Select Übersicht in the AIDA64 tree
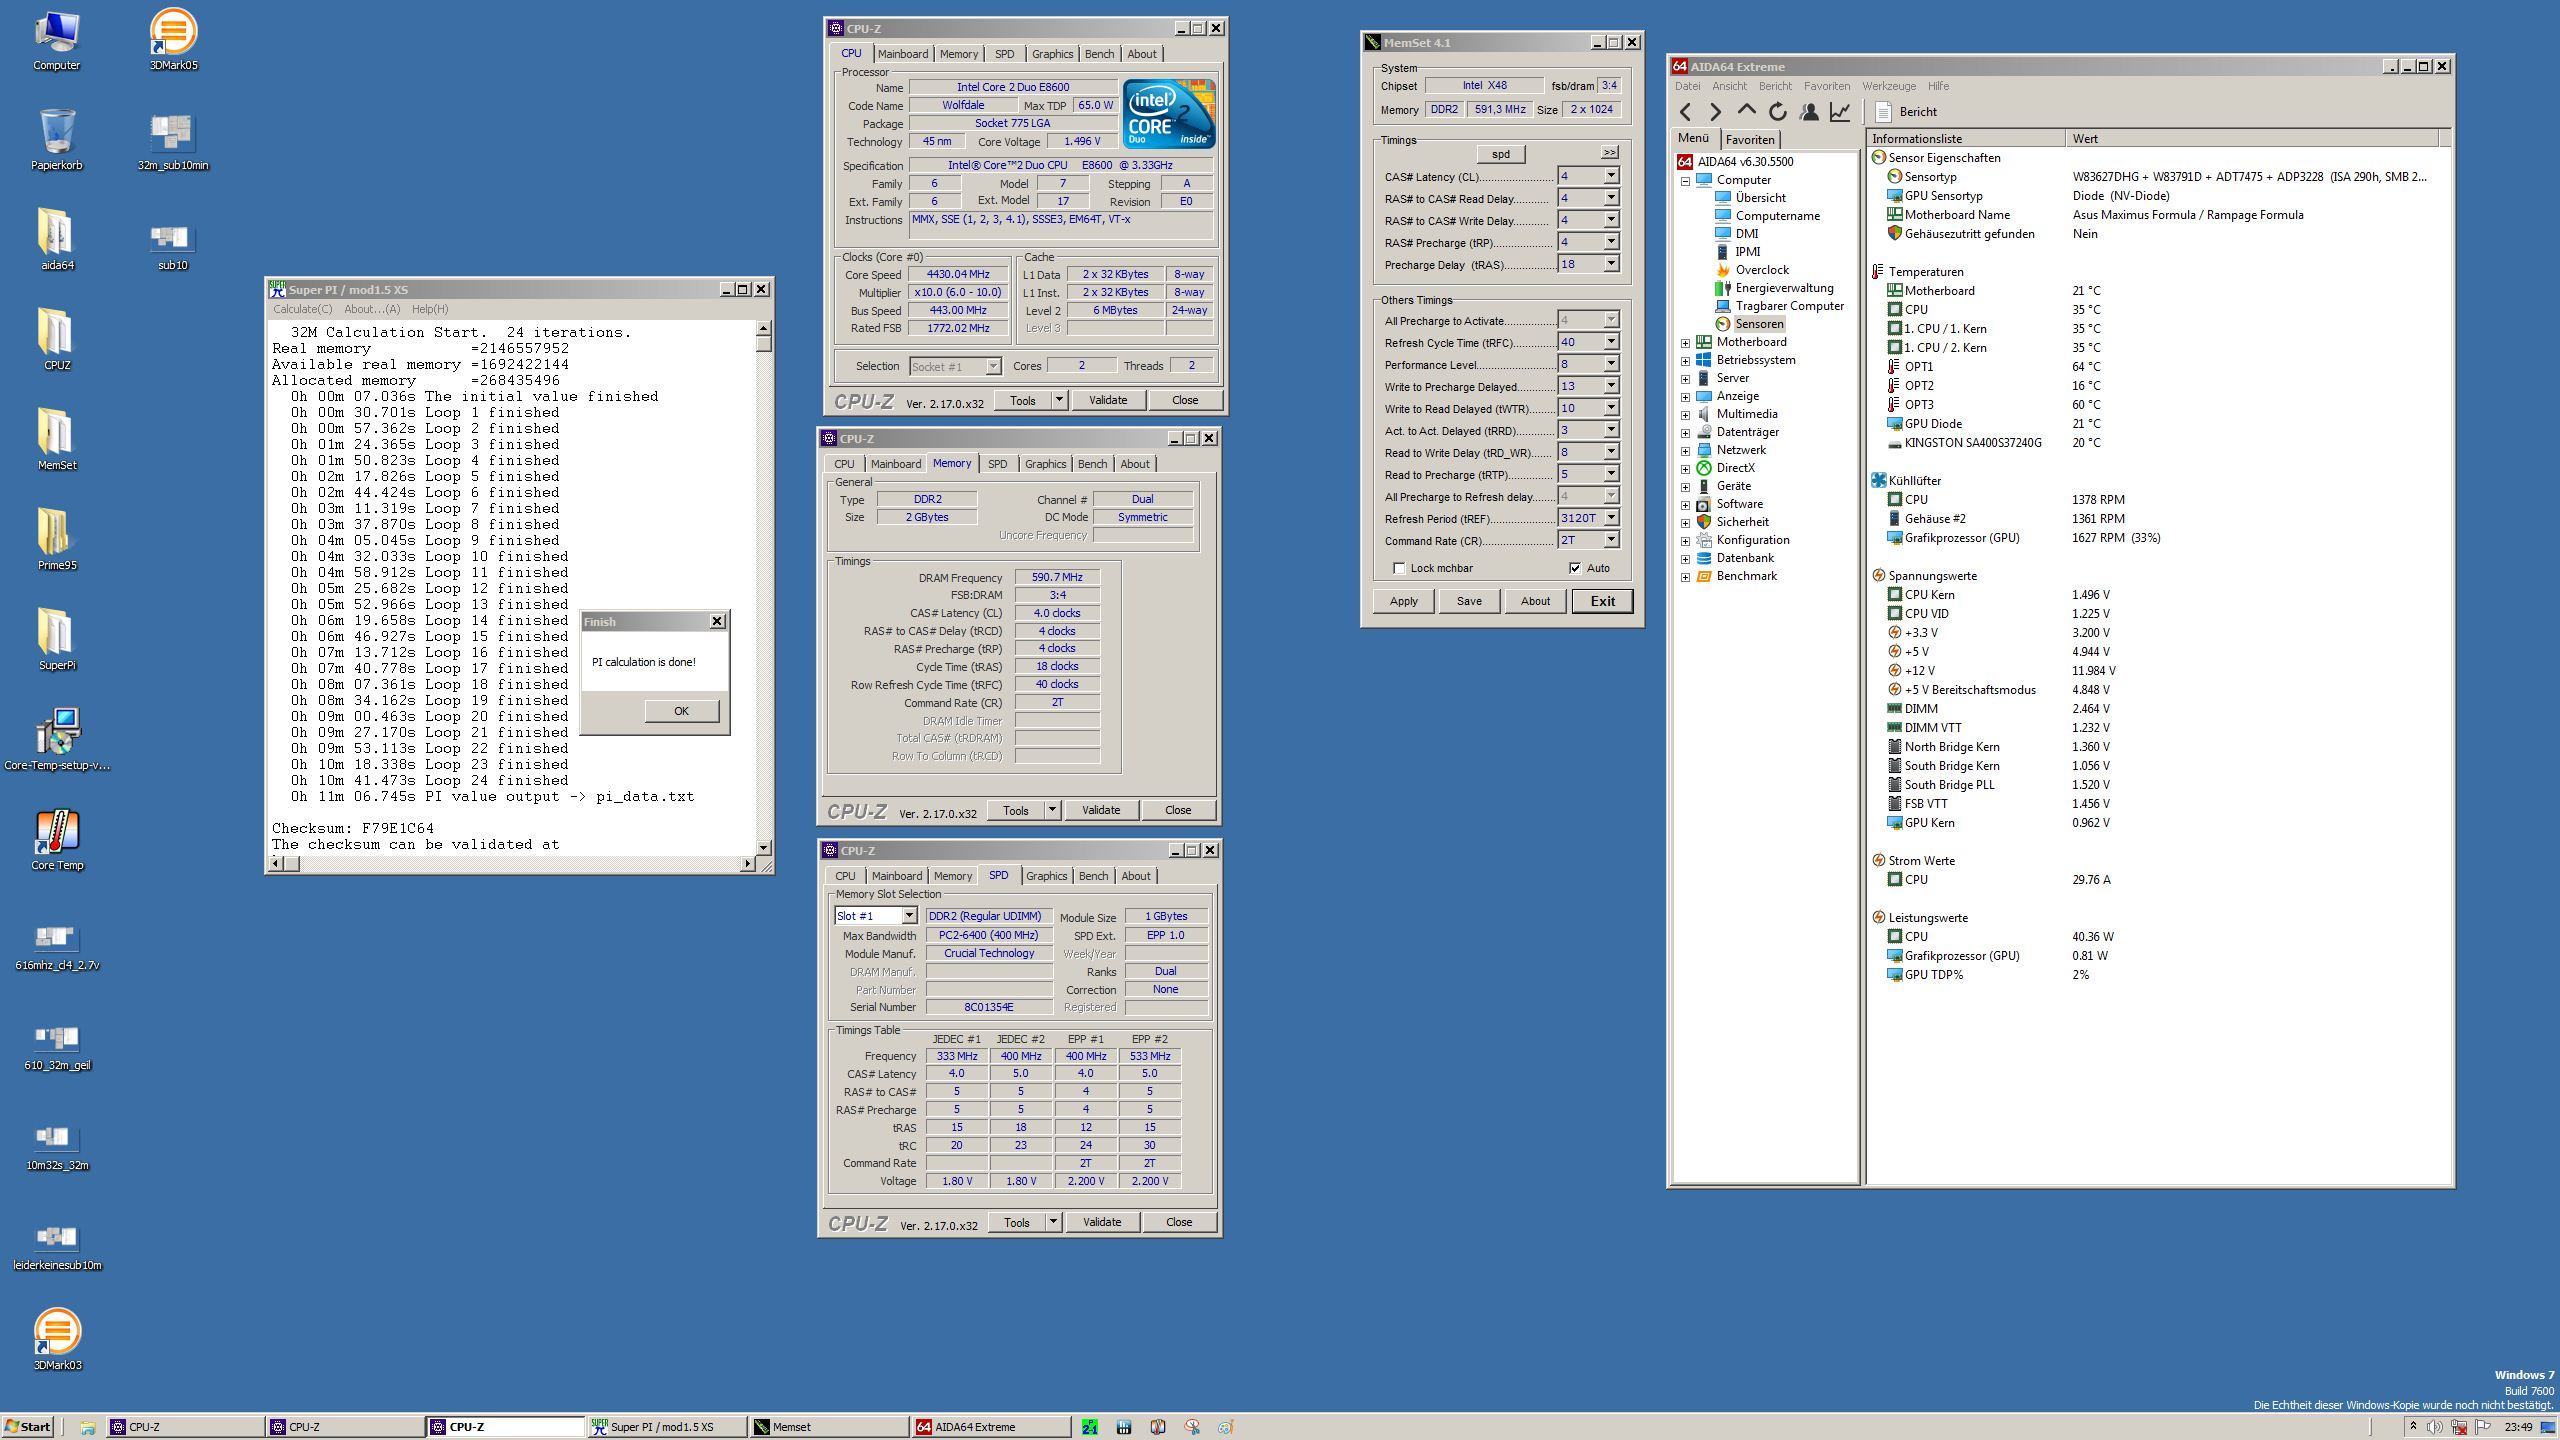 pos(1760,198)
